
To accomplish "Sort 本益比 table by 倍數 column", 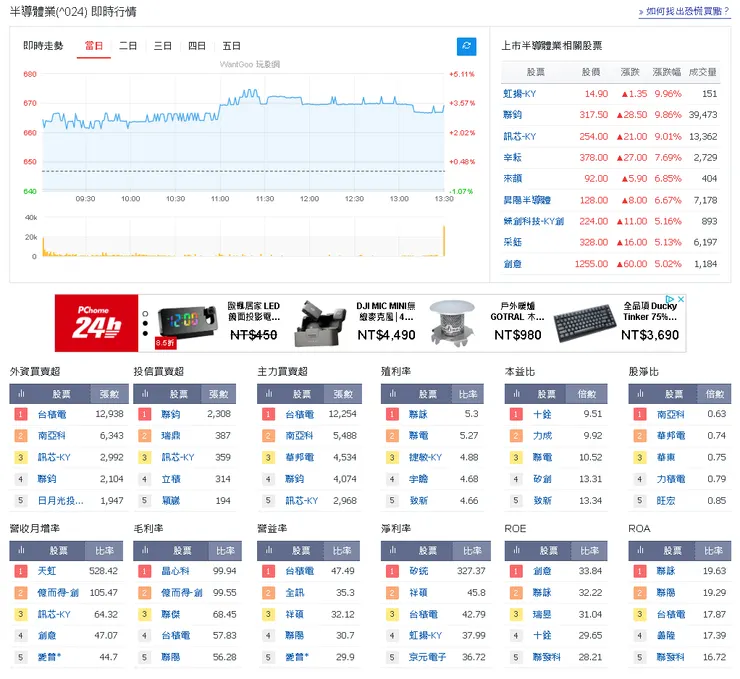I will coord(587,394).
